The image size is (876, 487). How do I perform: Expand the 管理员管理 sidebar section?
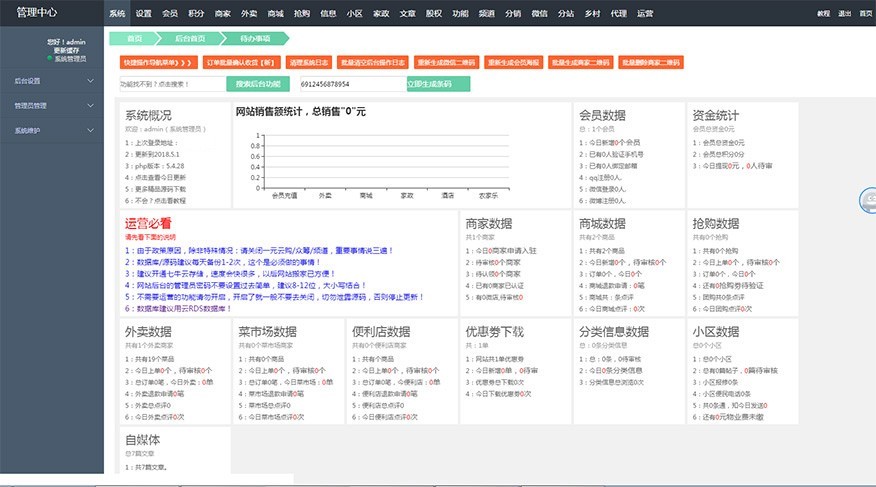coord(51,105)
